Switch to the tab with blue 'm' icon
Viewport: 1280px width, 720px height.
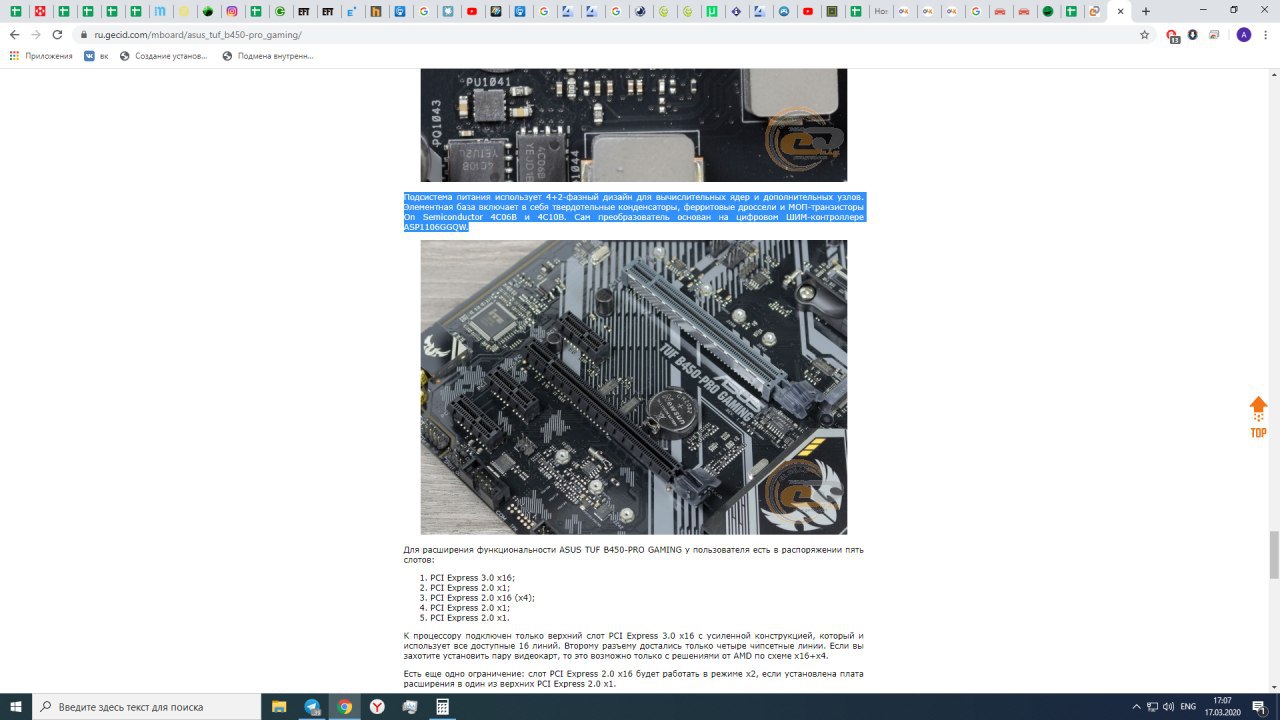click(x=160, y=11)
